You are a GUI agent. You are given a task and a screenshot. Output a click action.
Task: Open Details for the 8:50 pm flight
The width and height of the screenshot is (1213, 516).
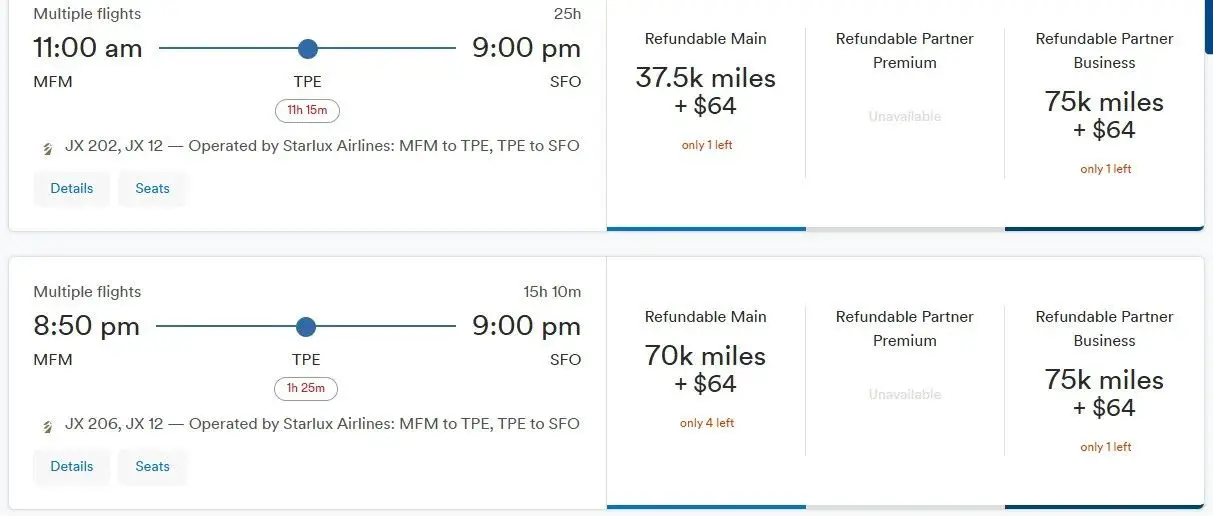(72, 466)
